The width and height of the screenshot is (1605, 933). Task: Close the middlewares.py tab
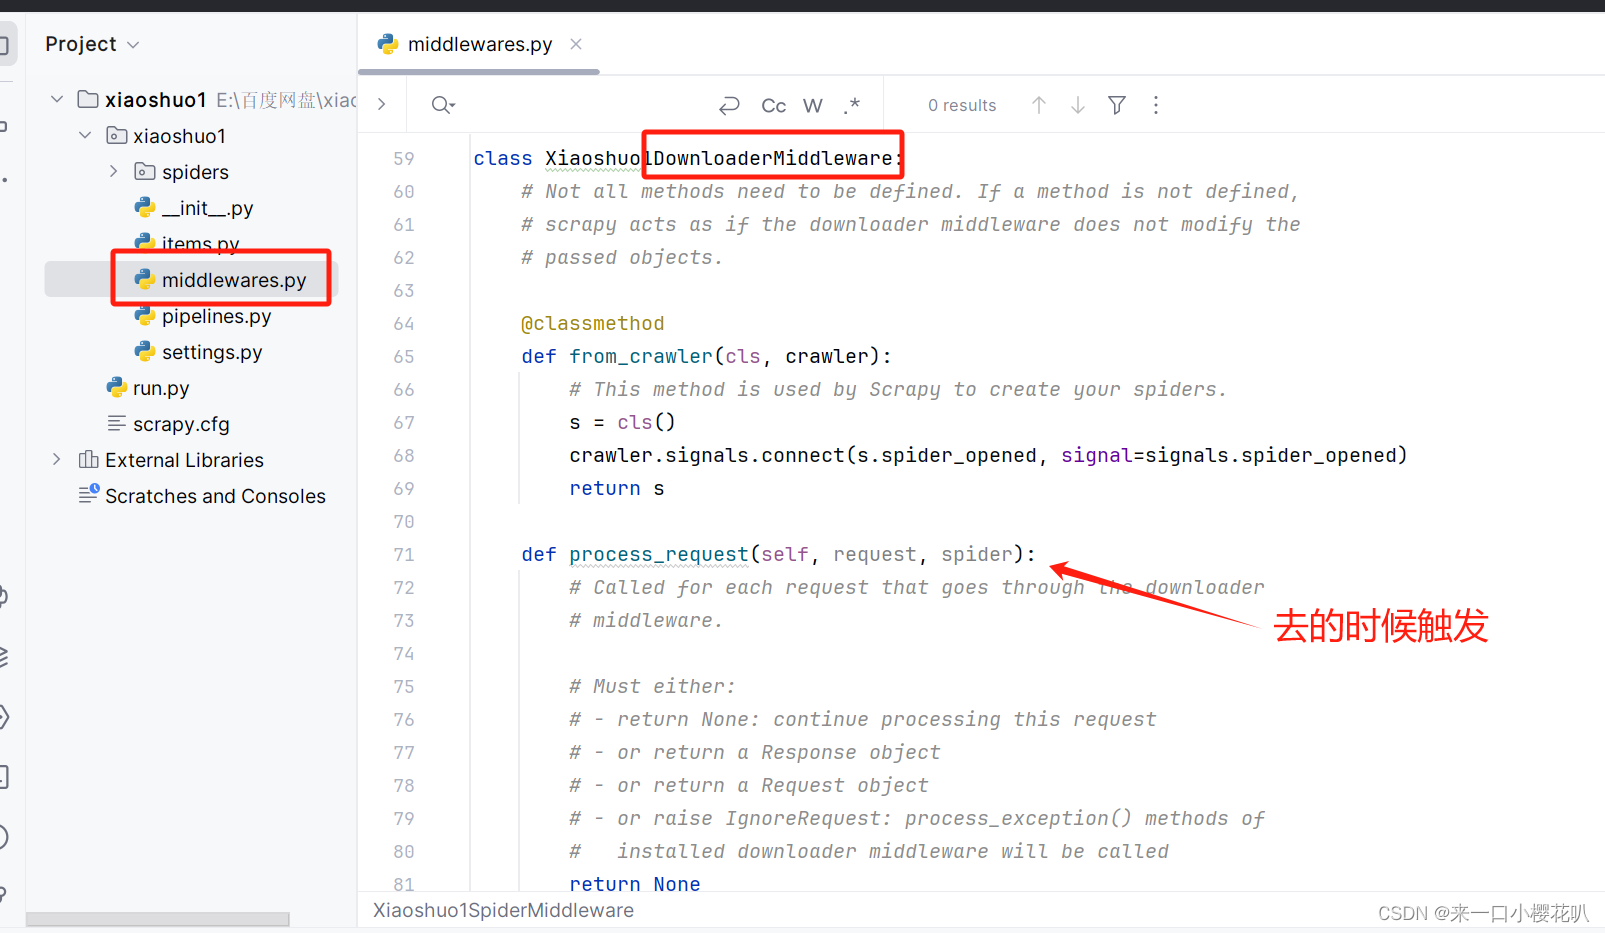point(575,44)
